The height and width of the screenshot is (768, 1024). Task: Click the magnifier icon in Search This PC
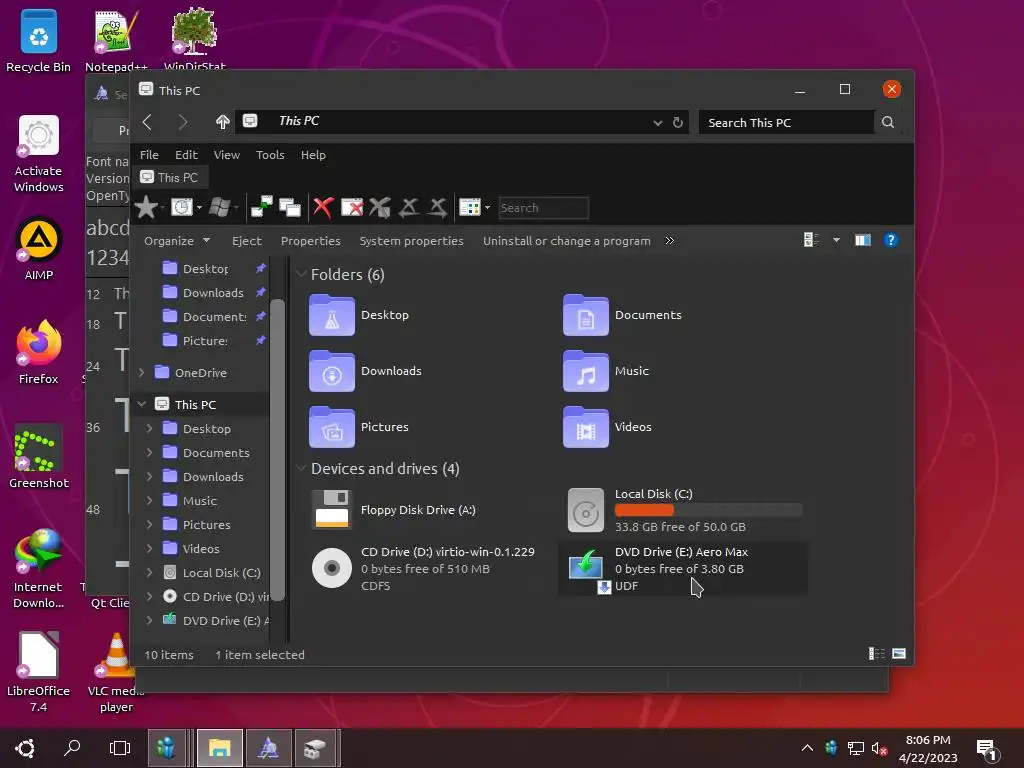point(888,122)
